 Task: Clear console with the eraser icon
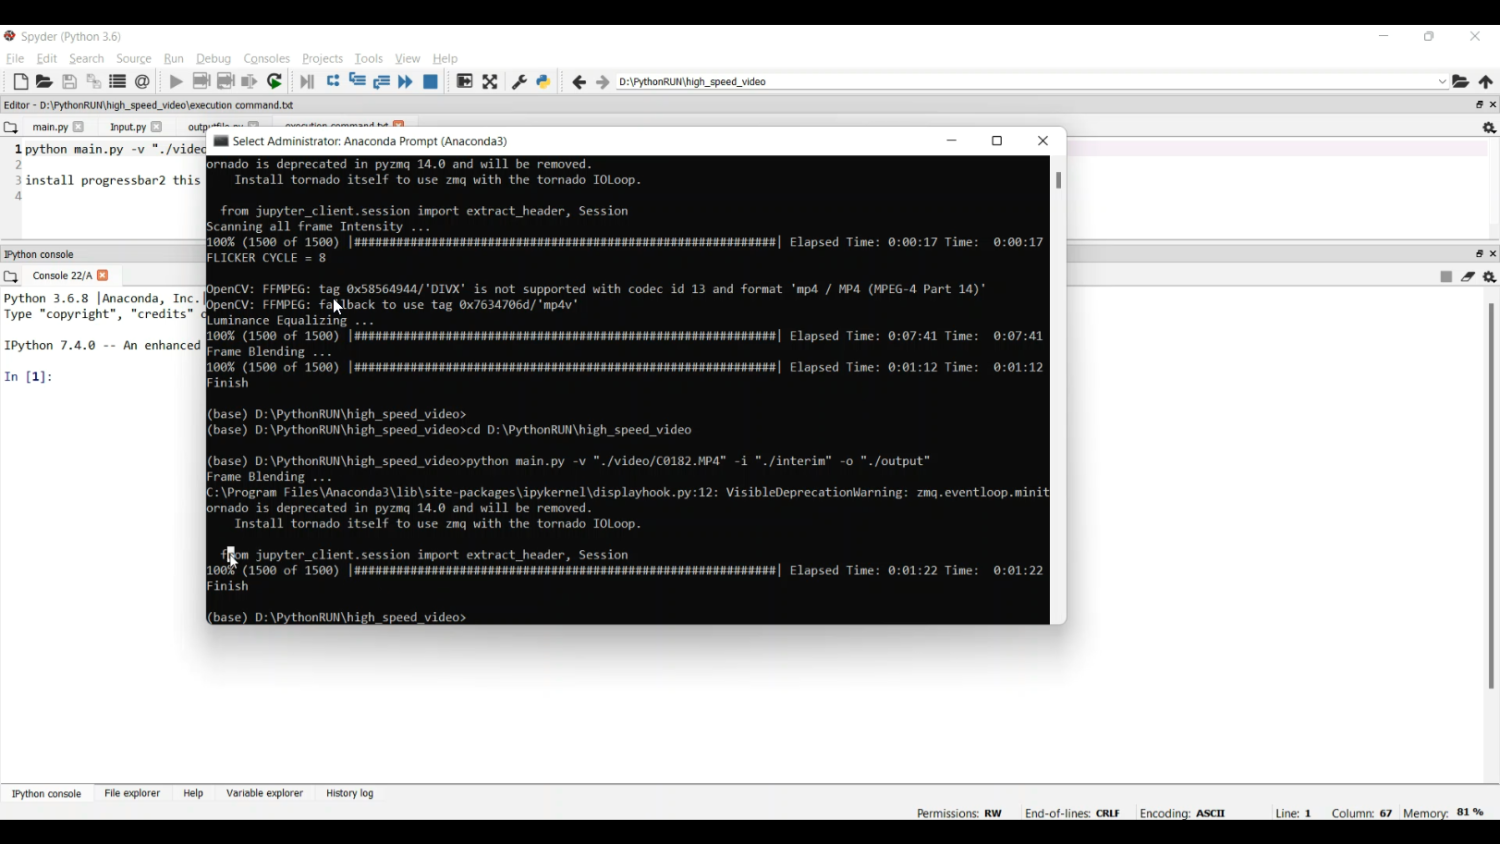[x=1468, y=277]
